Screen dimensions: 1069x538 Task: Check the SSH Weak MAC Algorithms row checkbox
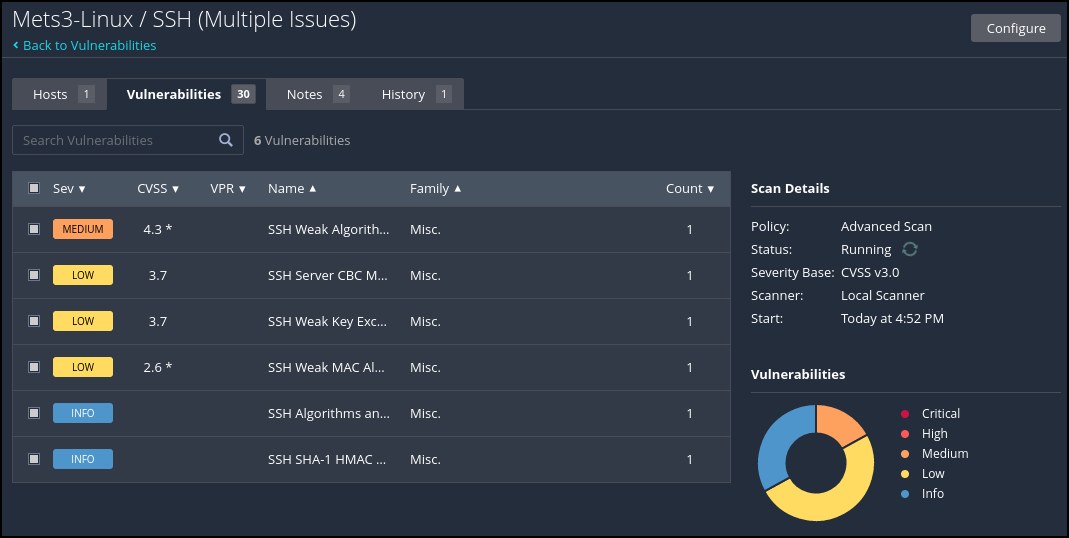tap(33, 367)
